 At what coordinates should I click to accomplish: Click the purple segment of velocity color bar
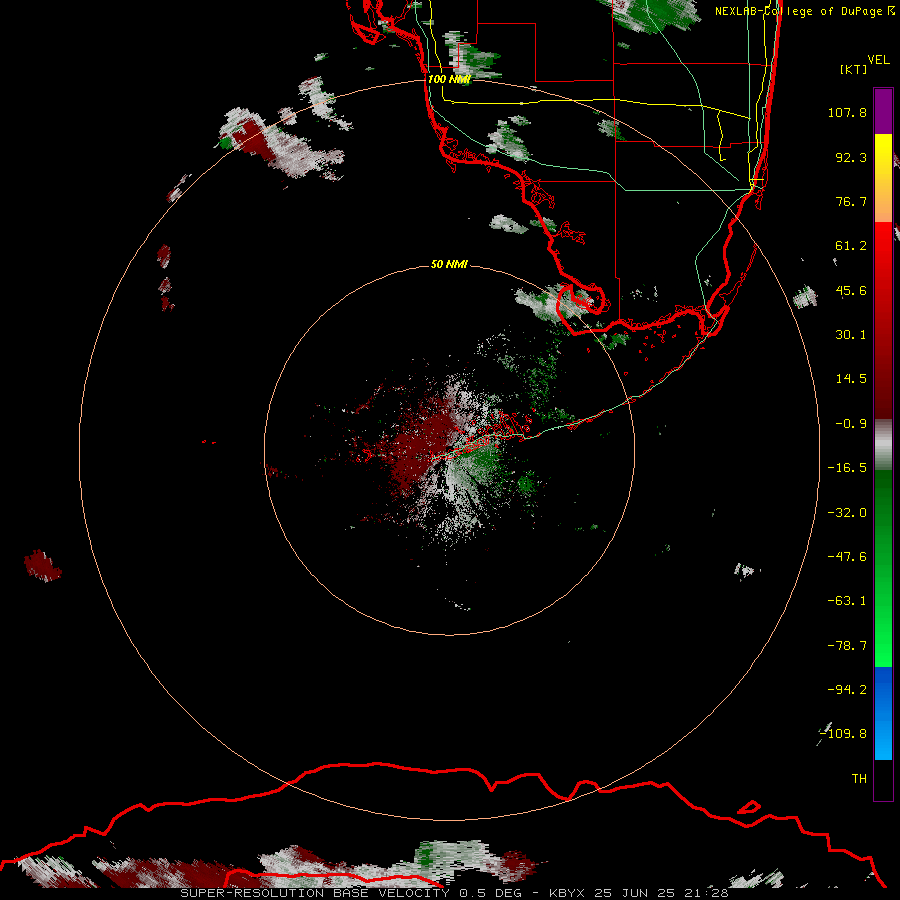(x=883, y=112)
